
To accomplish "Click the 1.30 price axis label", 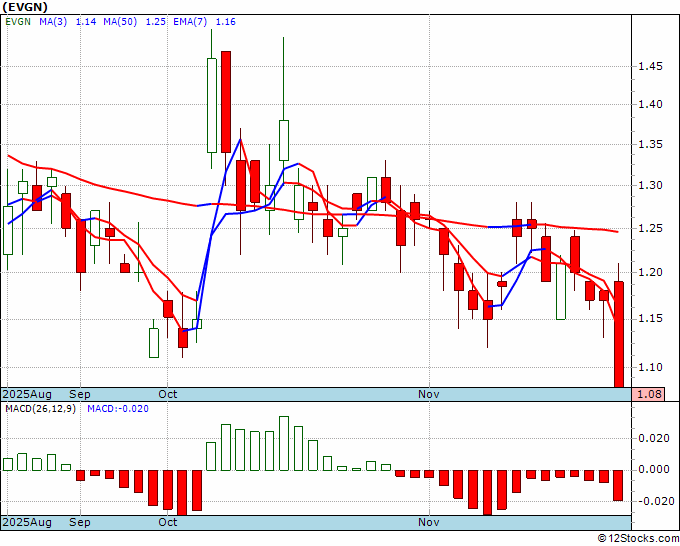I will (650, 185).
